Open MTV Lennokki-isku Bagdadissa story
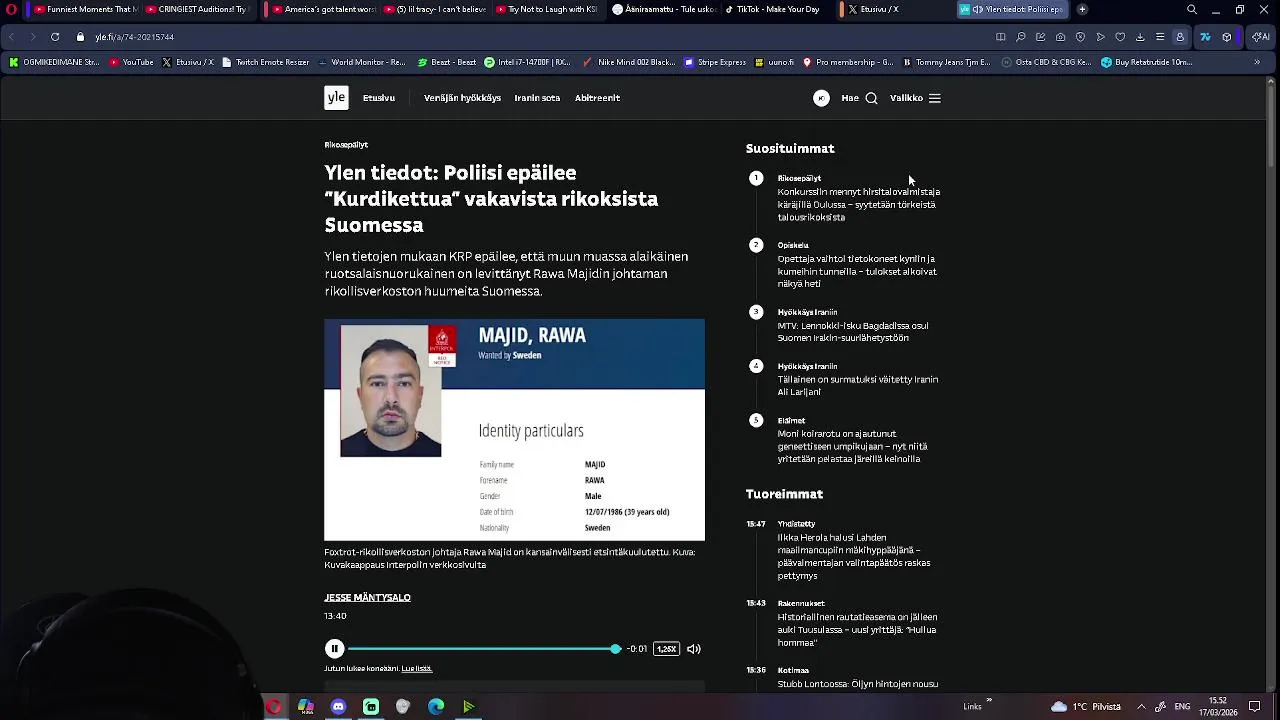This screenshot has height=720, width=1280. [853, 332]
